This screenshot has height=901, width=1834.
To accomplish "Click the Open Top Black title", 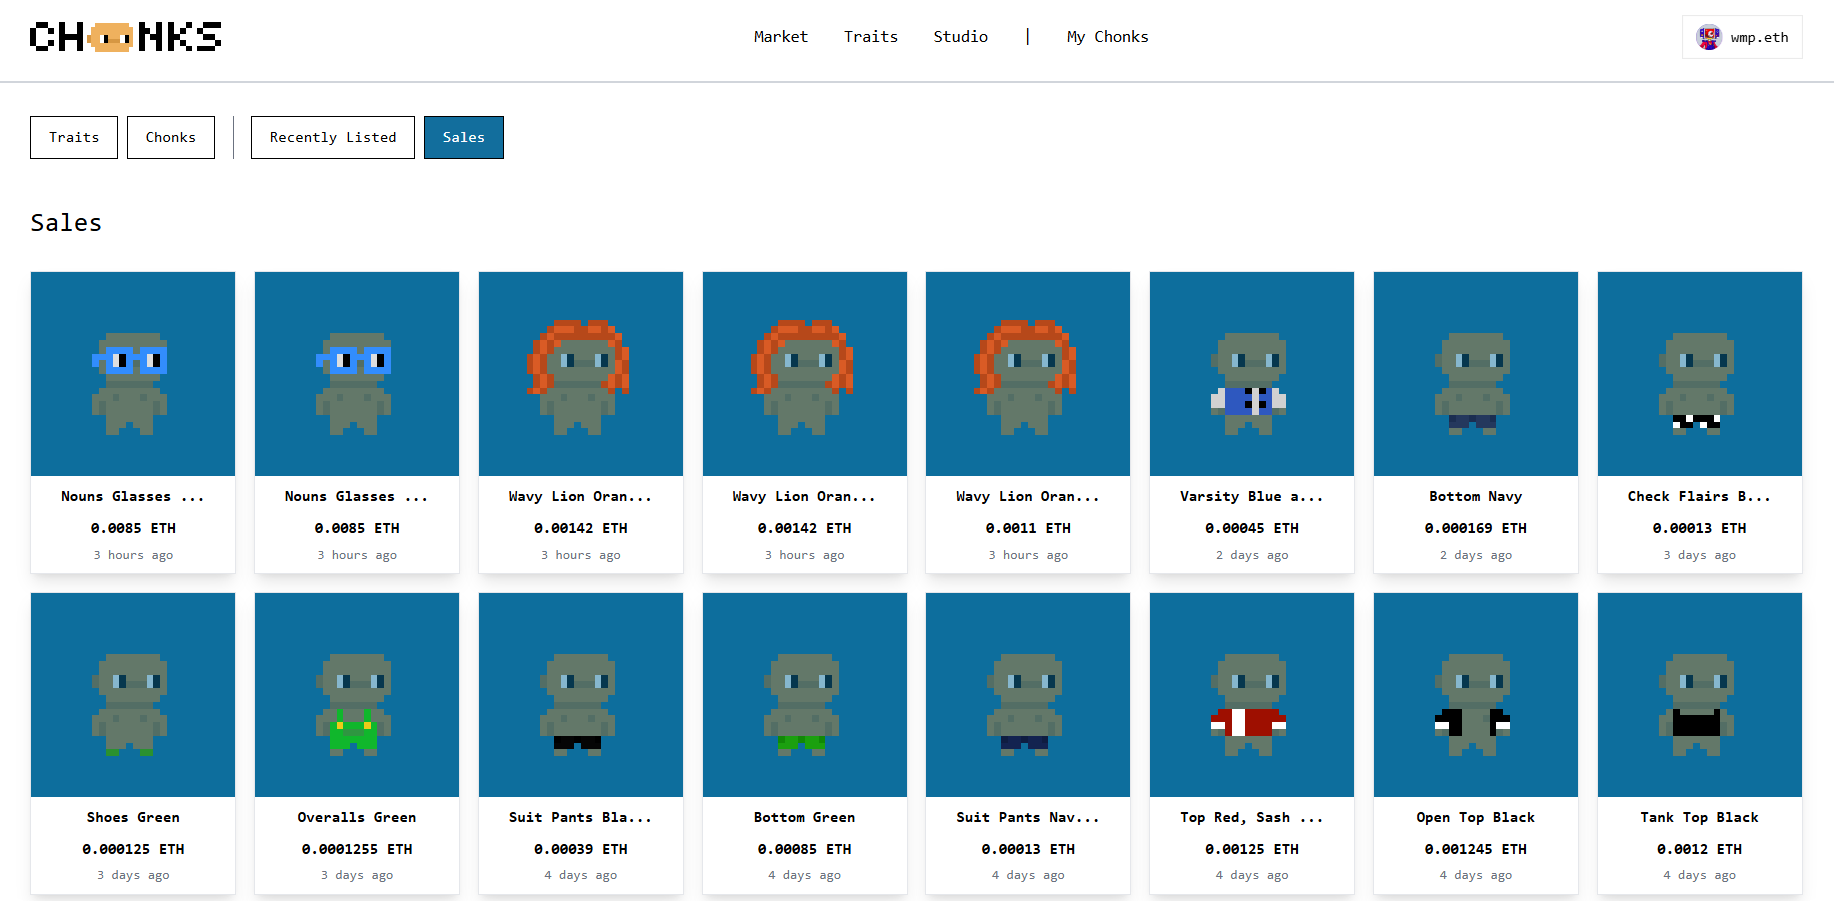I will click(1476, 818).
